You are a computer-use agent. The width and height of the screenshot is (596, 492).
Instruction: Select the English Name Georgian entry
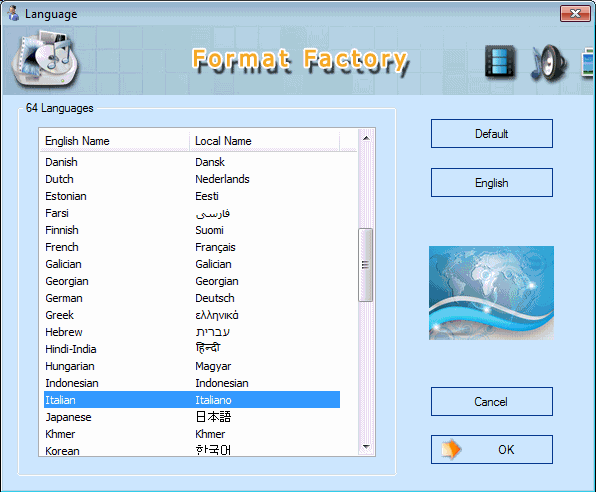[x=67, y=281]
